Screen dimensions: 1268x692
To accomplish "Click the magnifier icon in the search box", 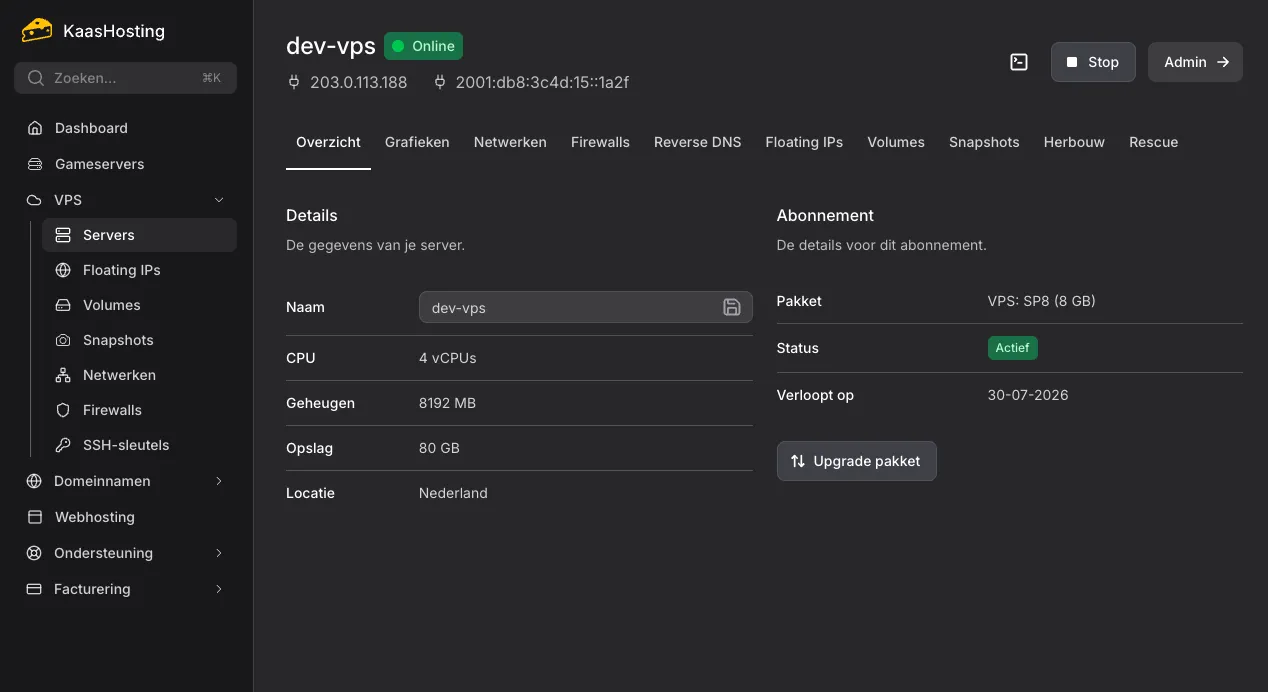I will coord(36,78).
